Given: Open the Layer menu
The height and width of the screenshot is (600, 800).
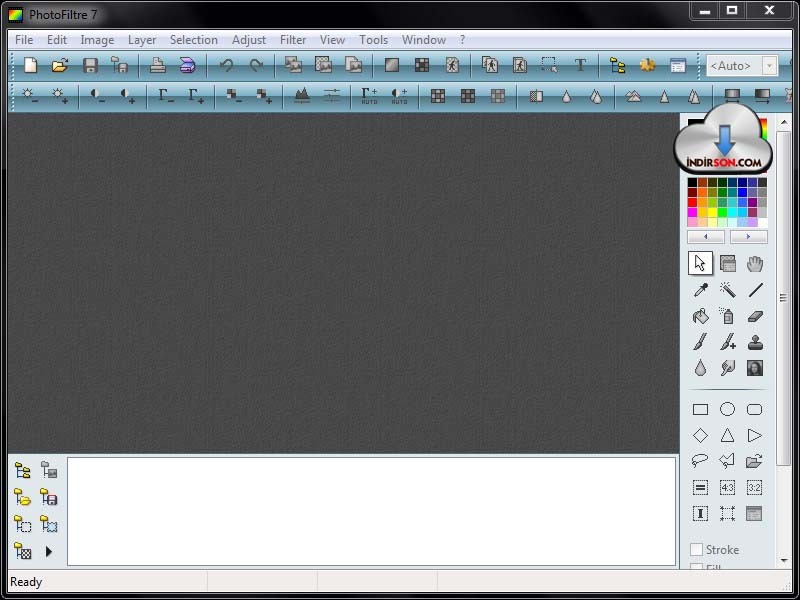Looking at the screenshot, I should [x=142, y=40].
